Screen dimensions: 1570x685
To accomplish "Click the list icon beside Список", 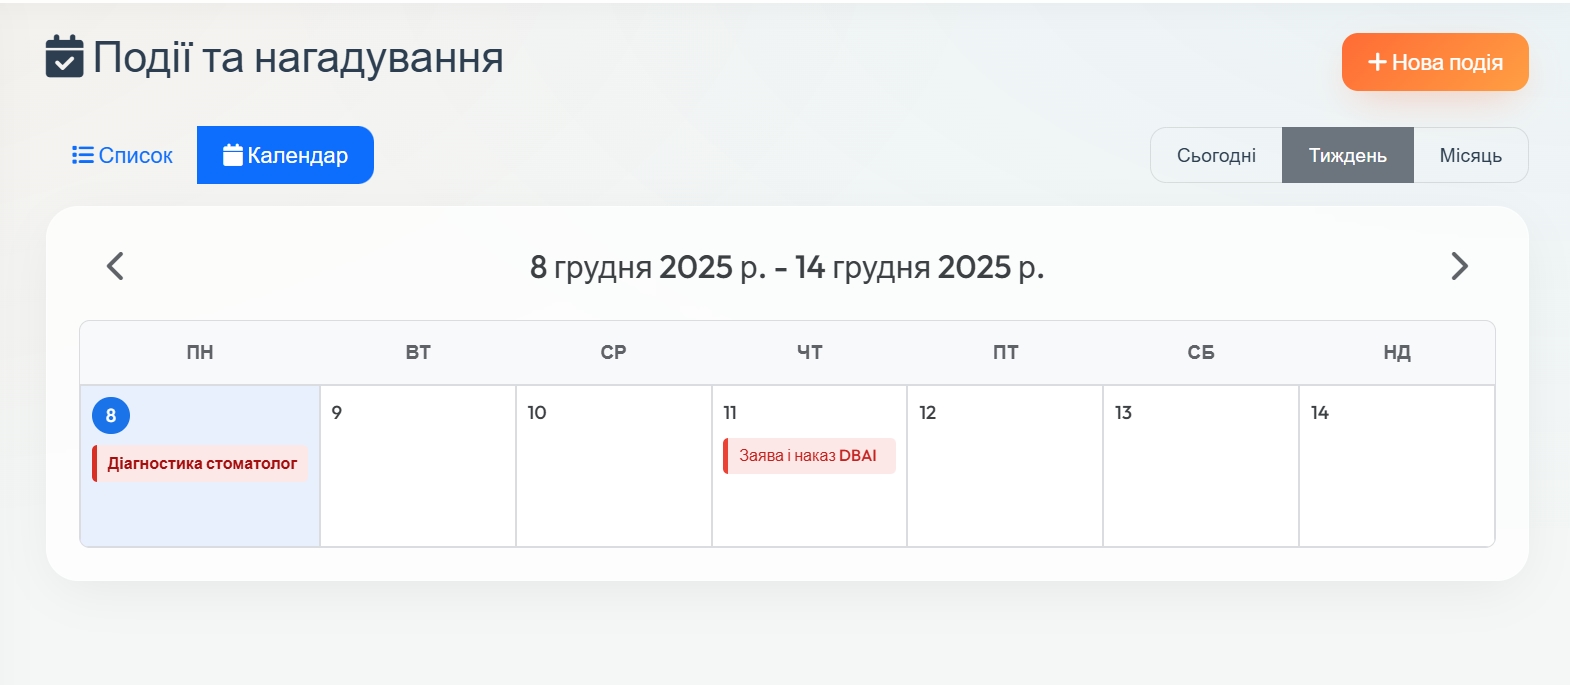I will tap(82, 155).
